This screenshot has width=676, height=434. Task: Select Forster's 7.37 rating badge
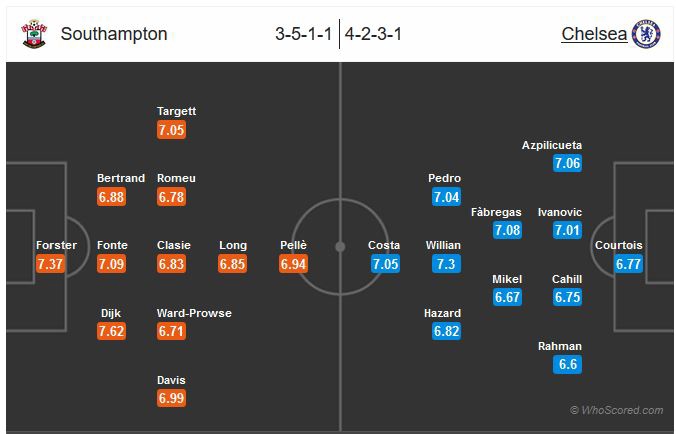click(x=50, y=264)
